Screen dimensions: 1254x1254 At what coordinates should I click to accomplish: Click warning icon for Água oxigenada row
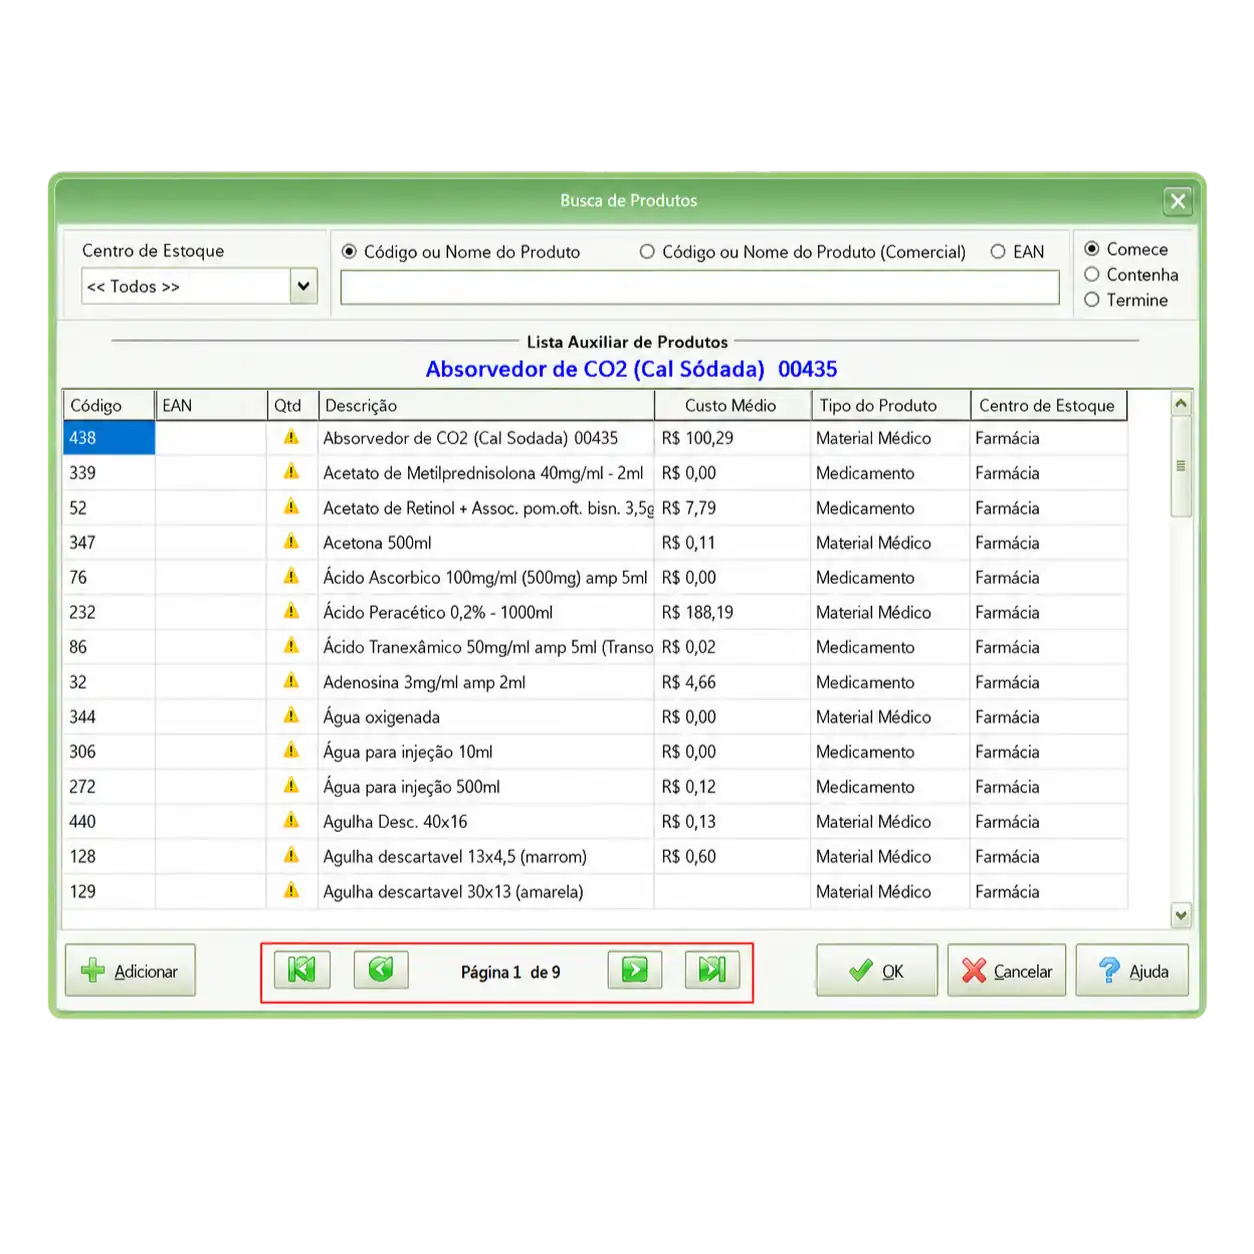click(x=291, y=716)
